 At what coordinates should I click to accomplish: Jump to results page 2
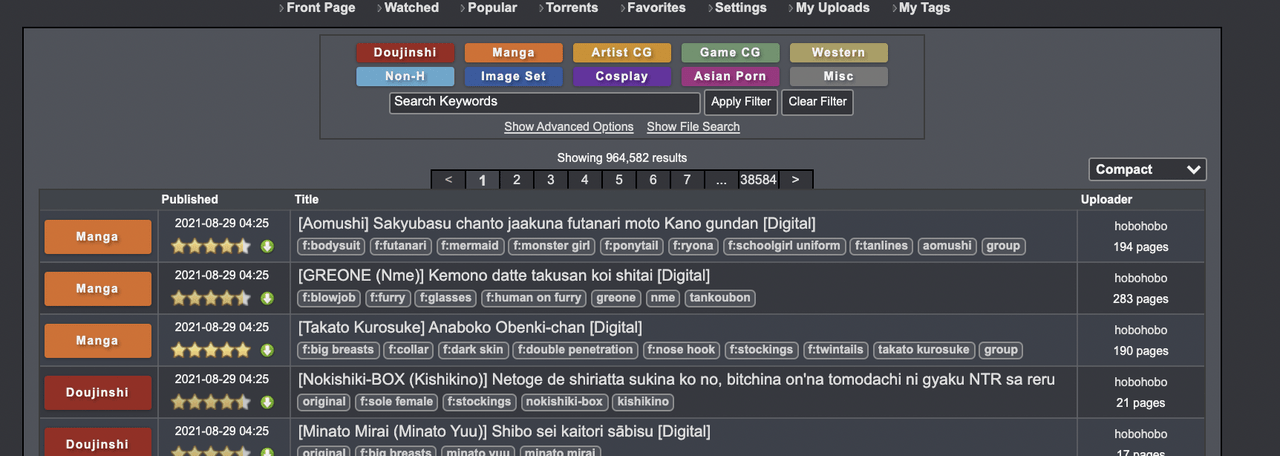coord(516,180)
